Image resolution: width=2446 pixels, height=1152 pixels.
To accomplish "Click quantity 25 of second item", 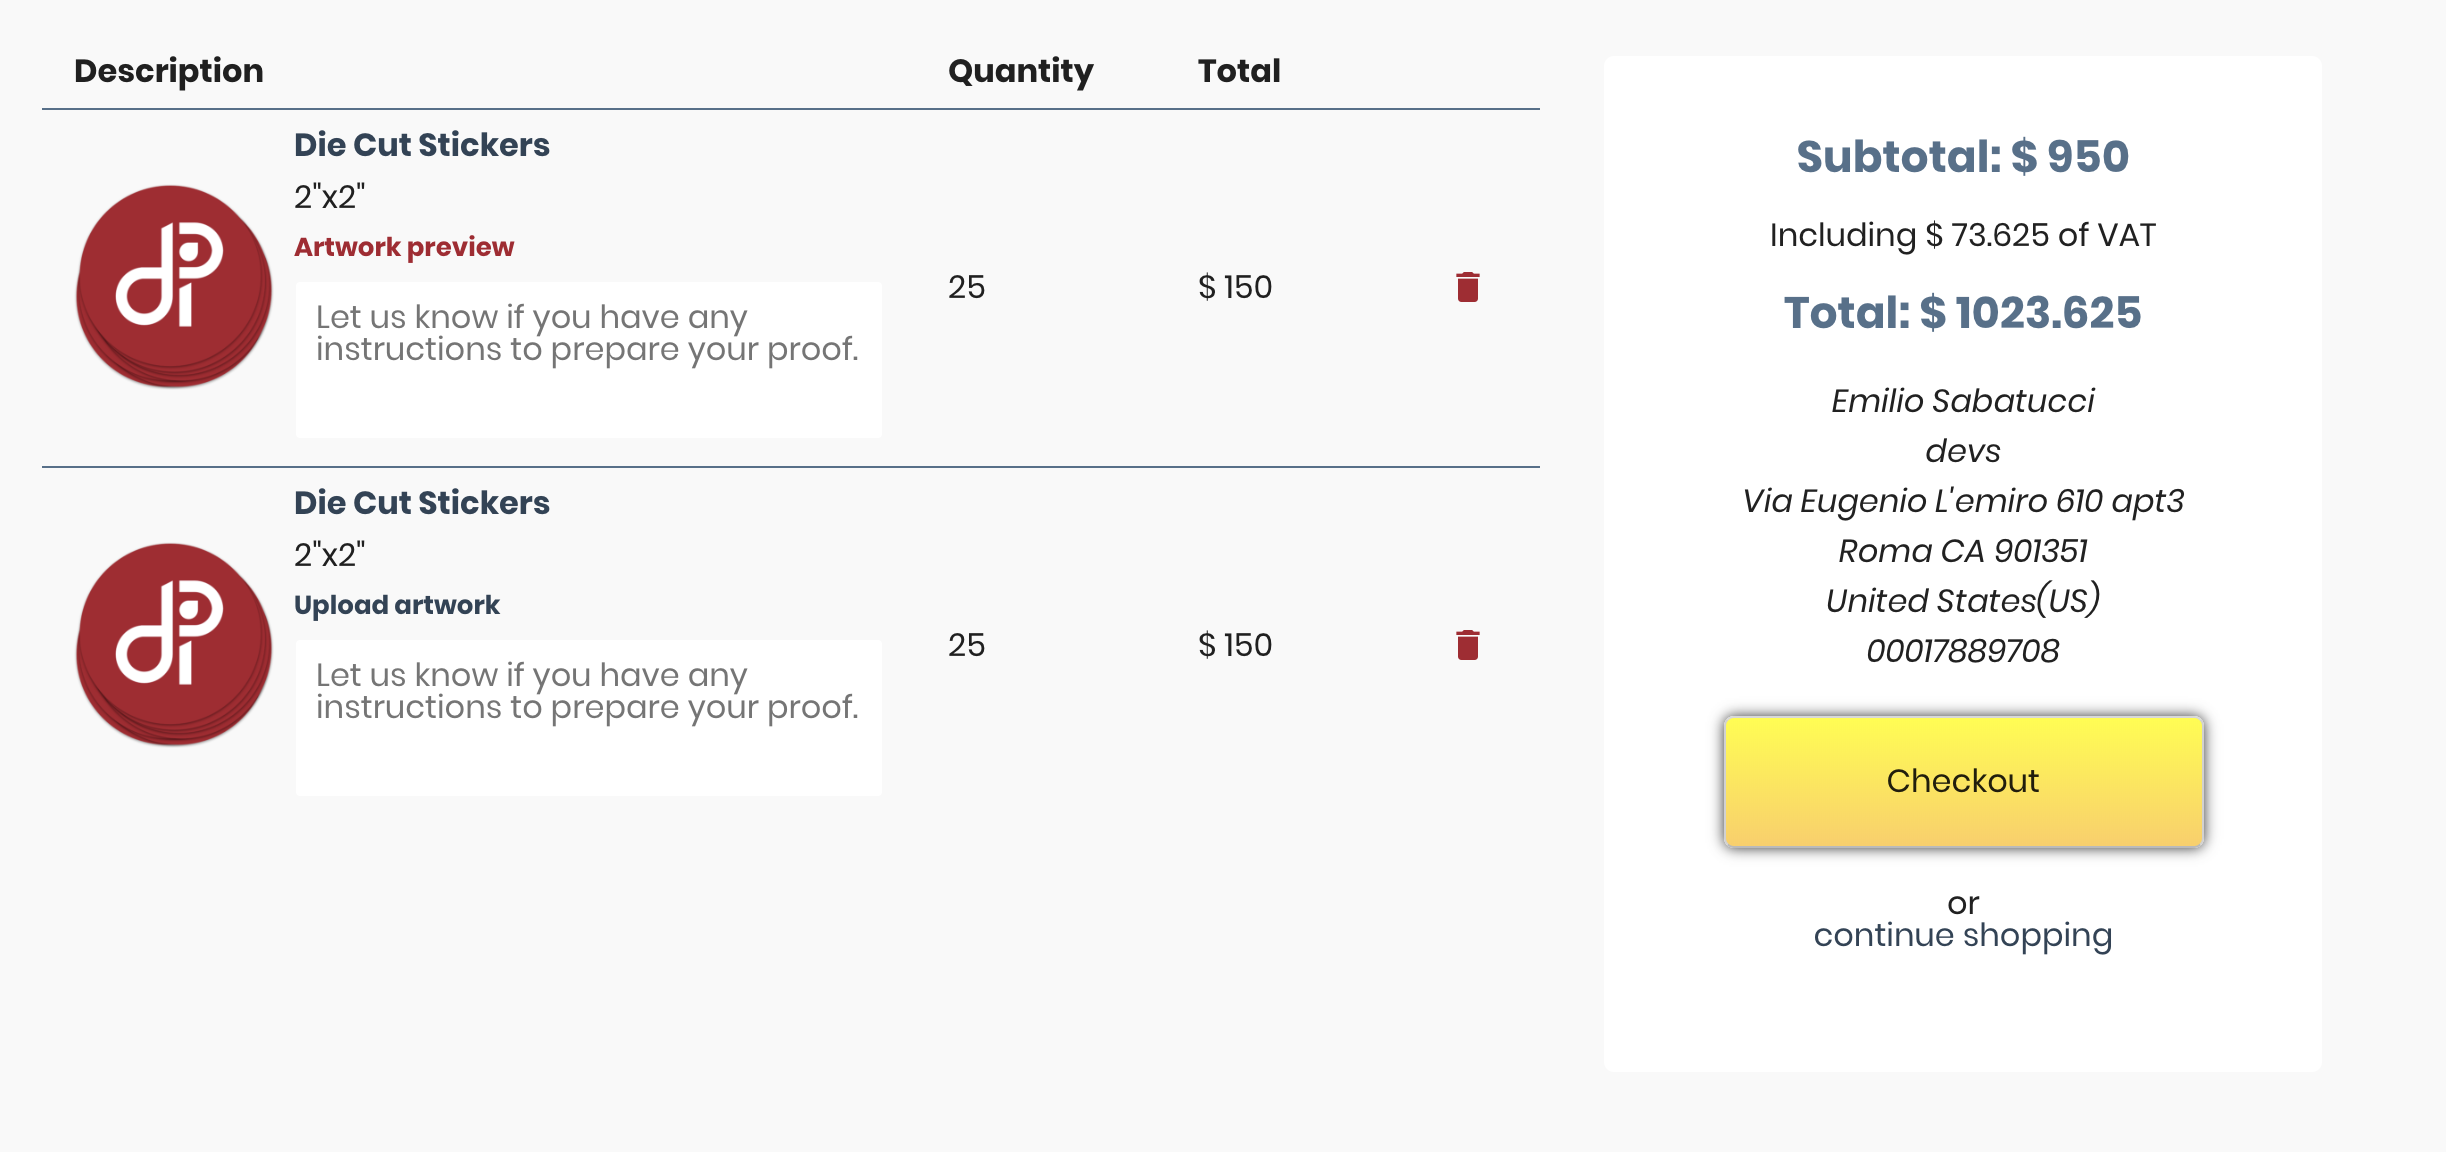I will [966, 645].
